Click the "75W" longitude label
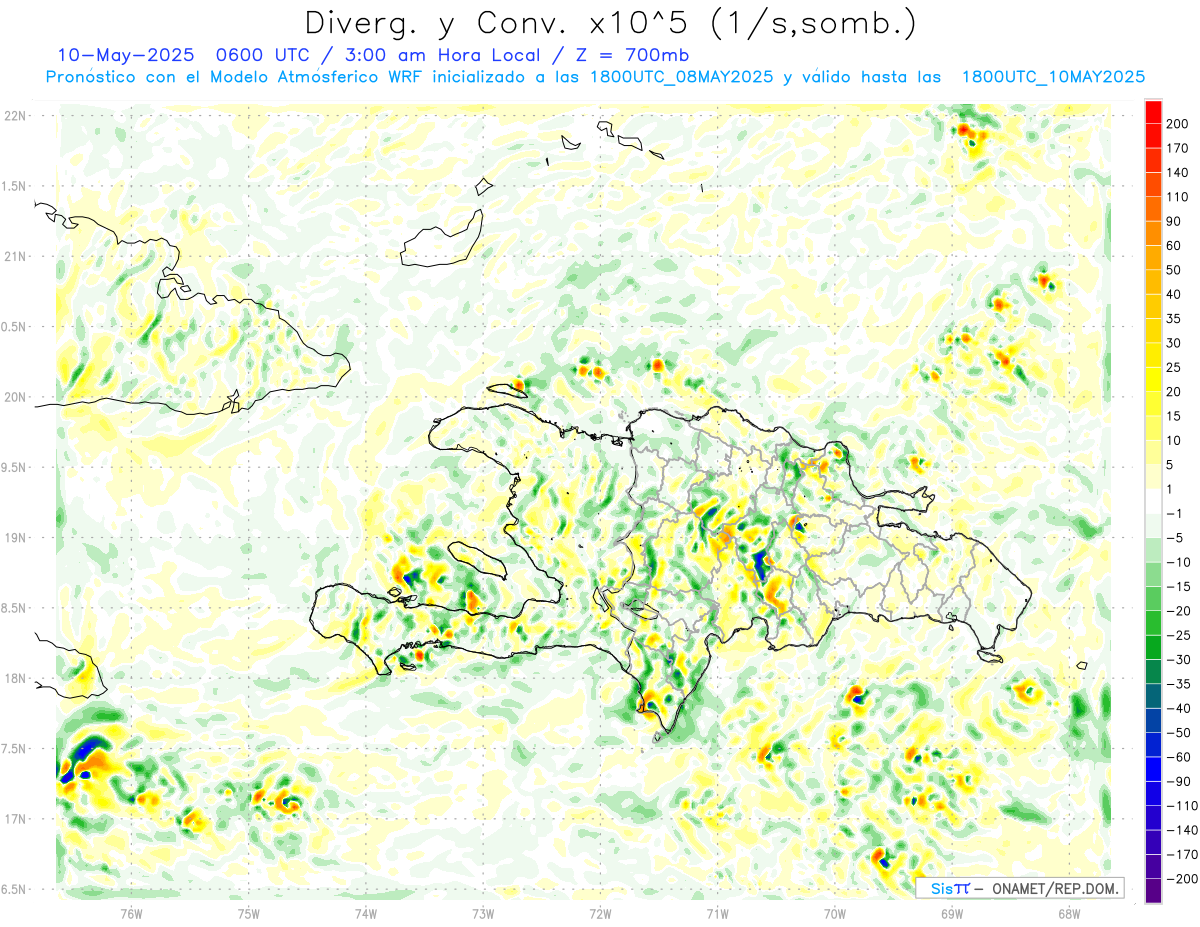The height and width of the screenshot is (927, 1200). [x=249, y=913]
